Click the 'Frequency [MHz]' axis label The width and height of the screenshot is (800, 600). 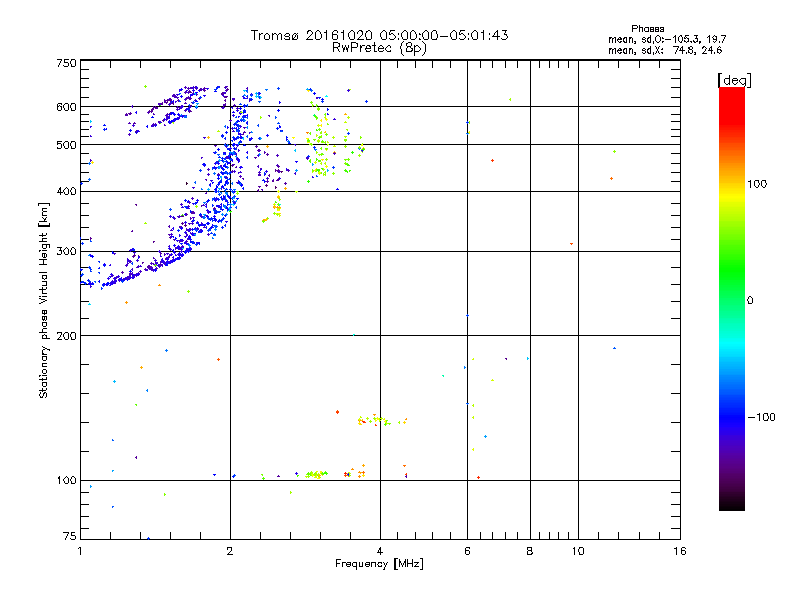[379, 564]
